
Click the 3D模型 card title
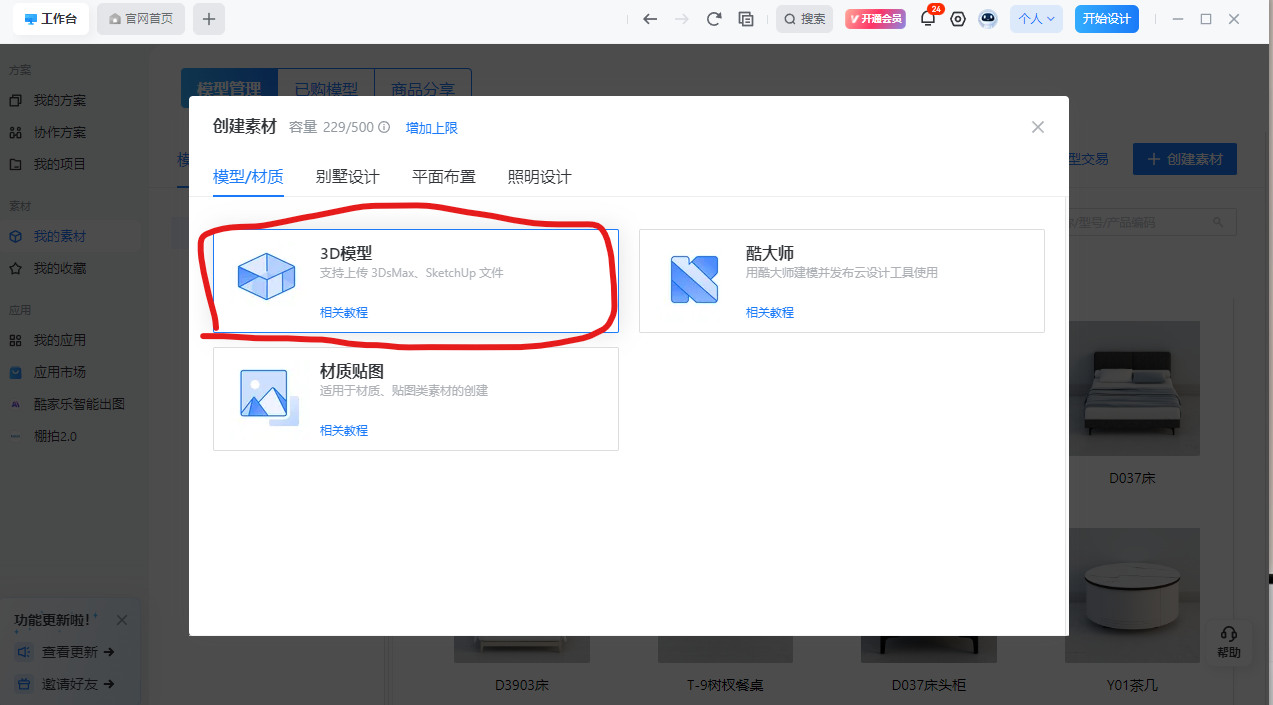(x=346, y=253)
